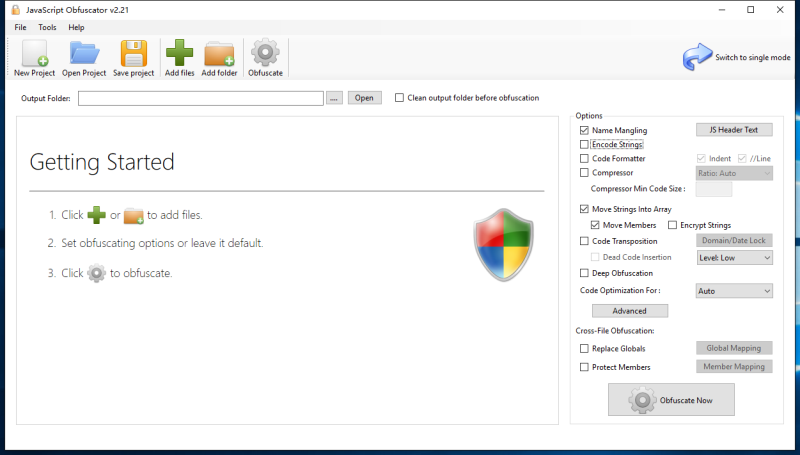Enable the Encode Strings checkbox
This screenshot has width=800, height=455.
(x=585, y=145)
